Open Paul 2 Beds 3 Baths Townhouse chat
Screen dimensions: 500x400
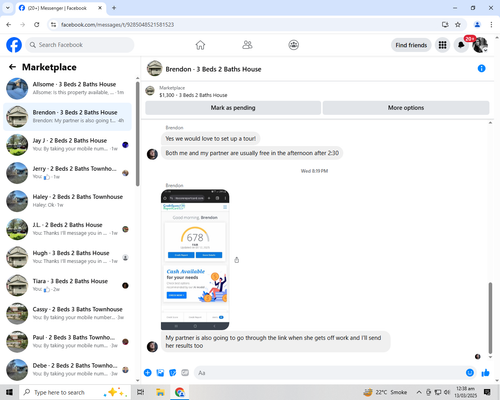point(67,342)
